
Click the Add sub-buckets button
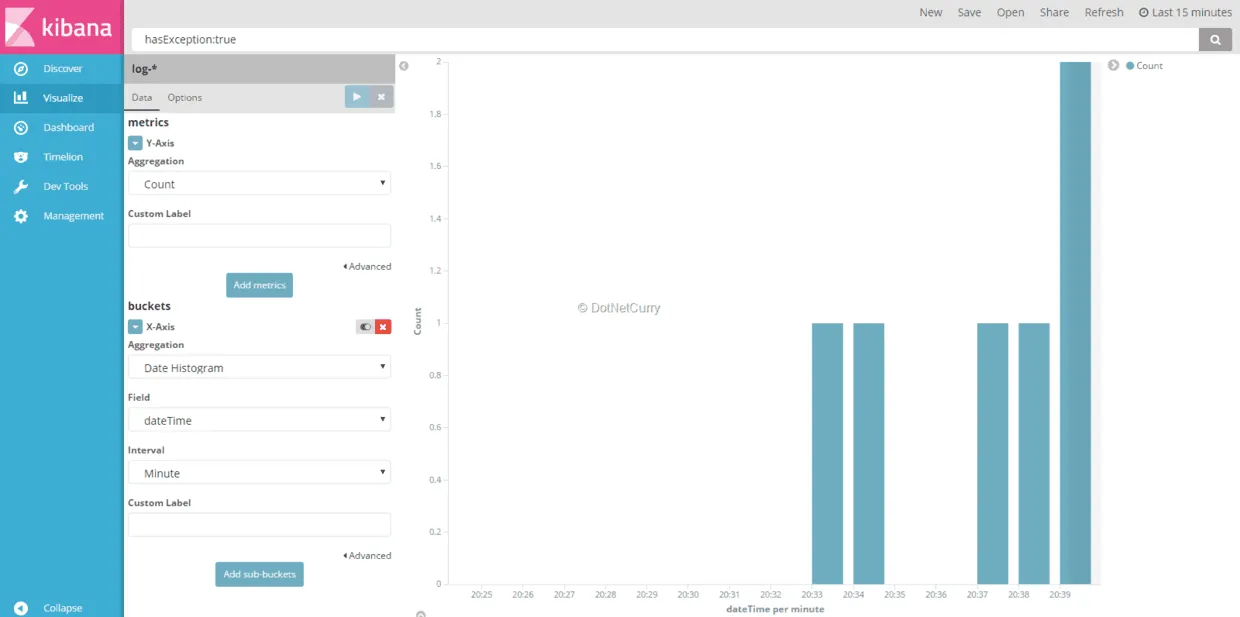pyautogui.click(x=259, y=574)
